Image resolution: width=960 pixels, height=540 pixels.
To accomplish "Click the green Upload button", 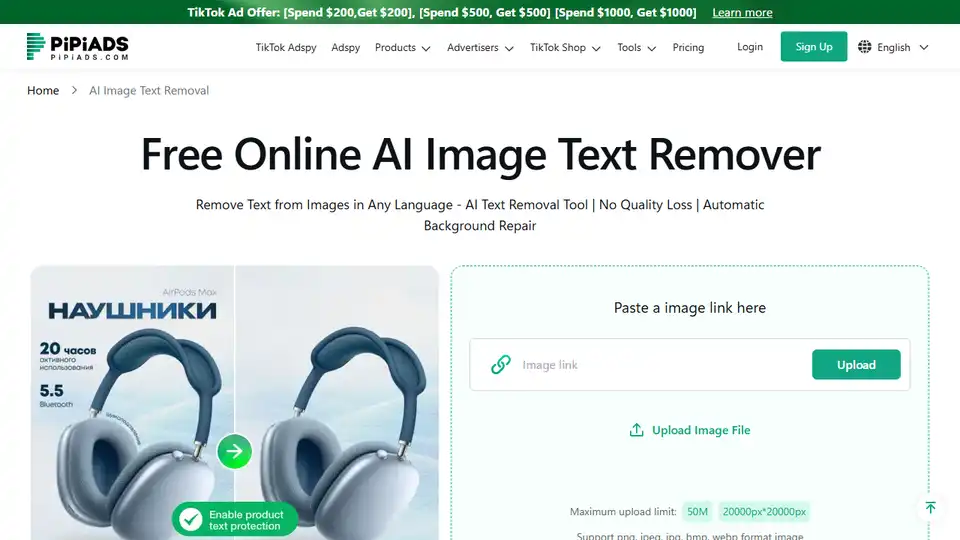I will [856, 364].
